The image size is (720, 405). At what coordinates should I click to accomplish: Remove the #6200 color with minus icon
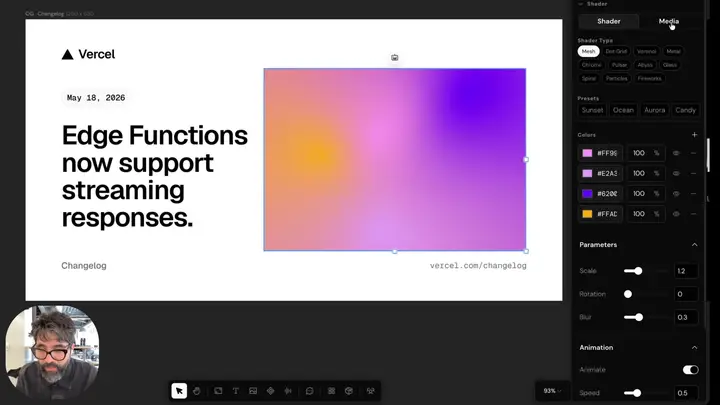pyautogui.click(x=693, y=193)
